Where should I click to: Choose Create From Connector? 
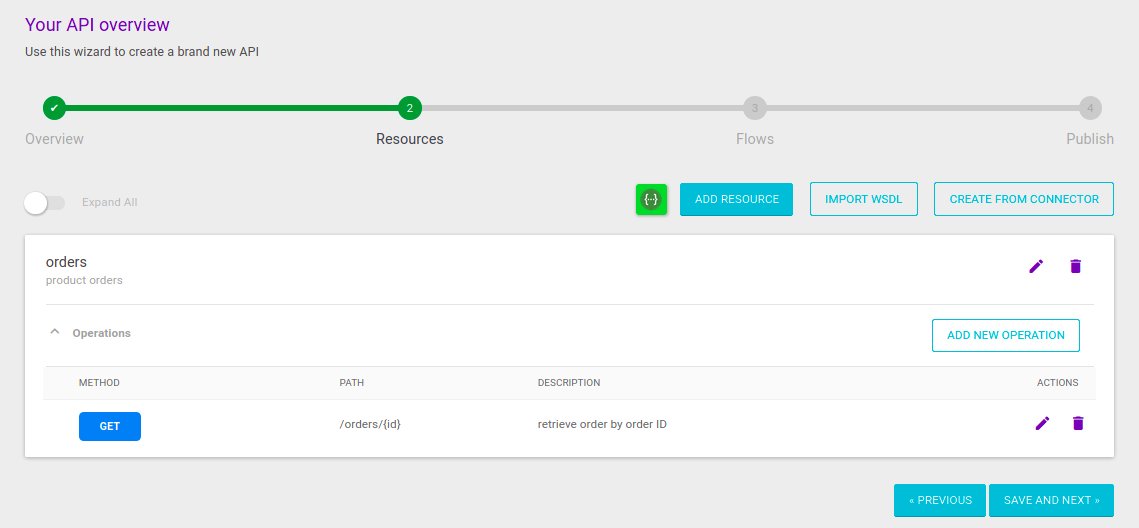pyautogui.click(x=1023, y=200)
